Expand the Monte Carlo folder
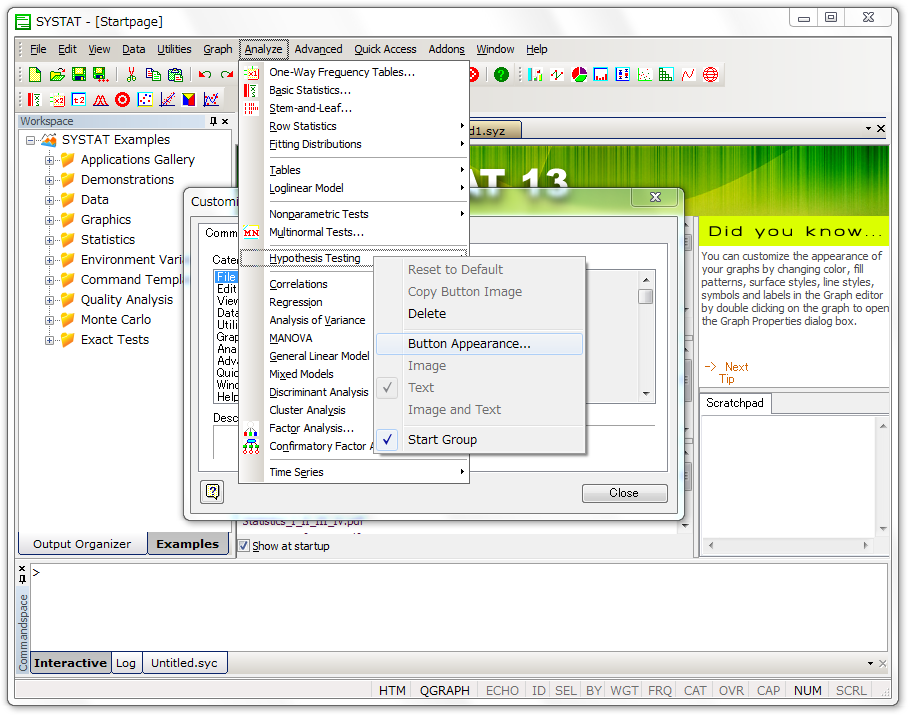Image resolution: width=909 pixels, height=715 pixels. click(49, 320)
